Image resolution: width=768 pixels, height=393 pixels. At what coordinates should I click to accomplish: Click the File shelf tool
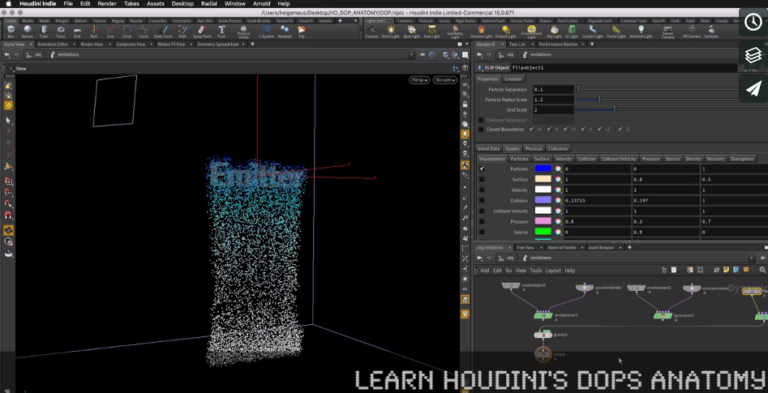(x=302, y=31)
